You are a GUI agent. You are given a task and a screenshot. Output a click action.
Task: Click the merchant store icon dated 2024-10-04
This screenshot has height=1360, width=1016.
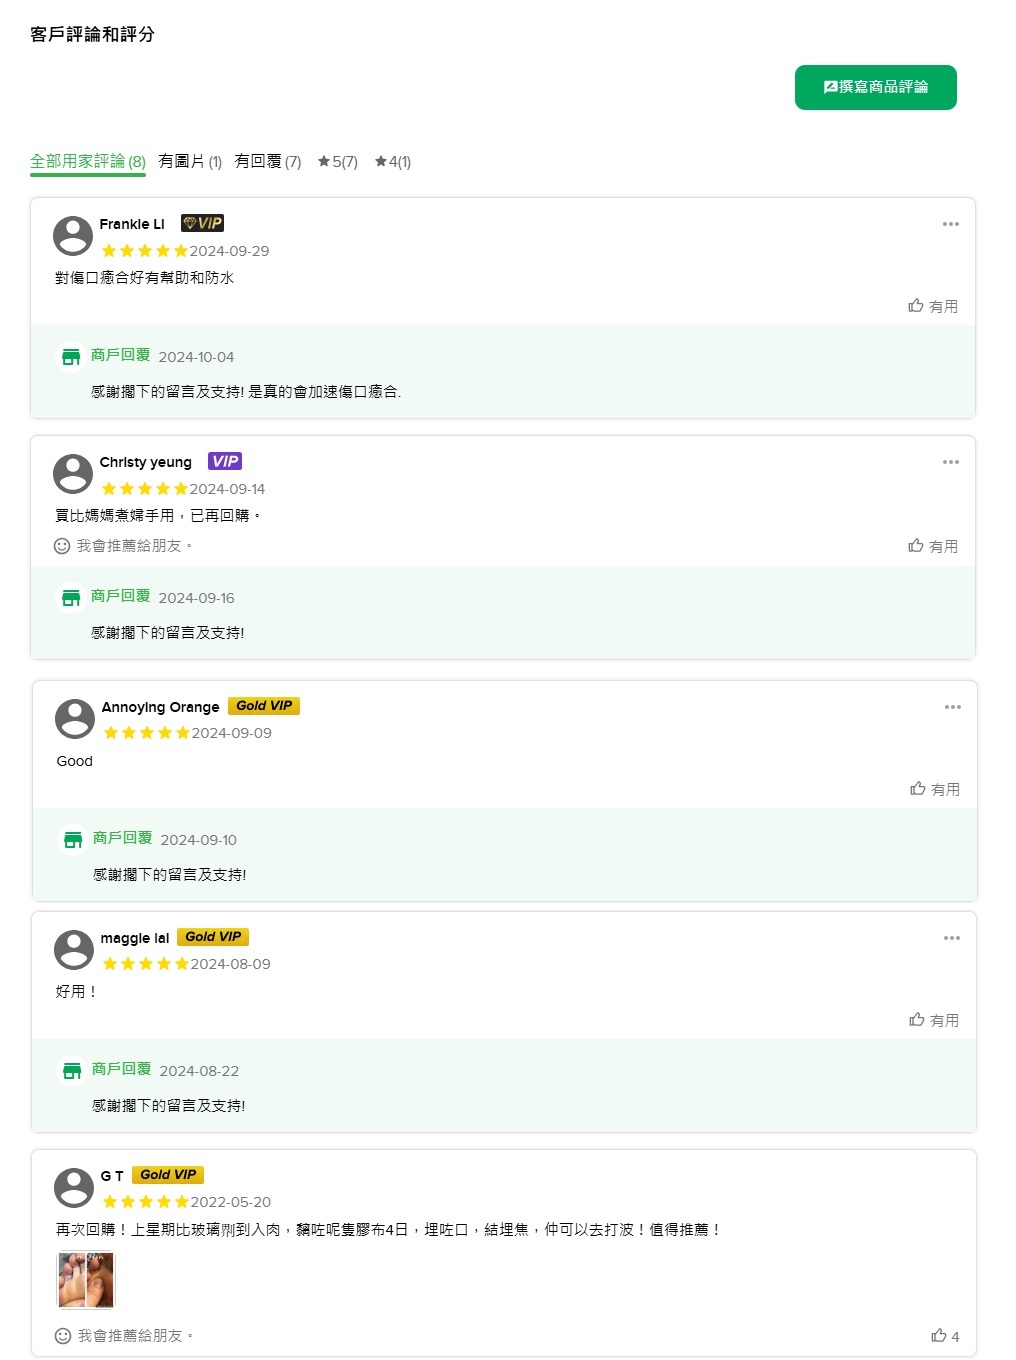(71, 357)
